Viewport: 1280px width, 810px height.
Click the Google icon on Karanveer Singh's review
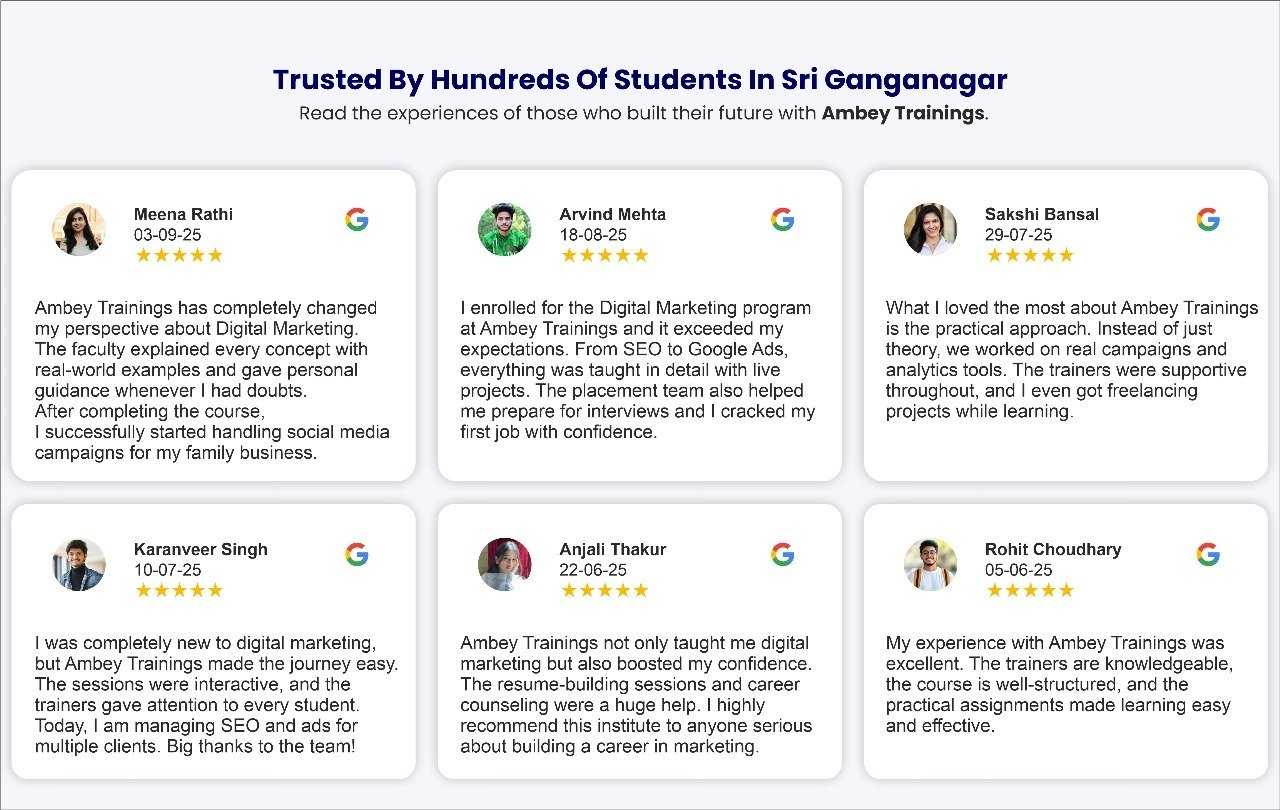pos(357,555)
